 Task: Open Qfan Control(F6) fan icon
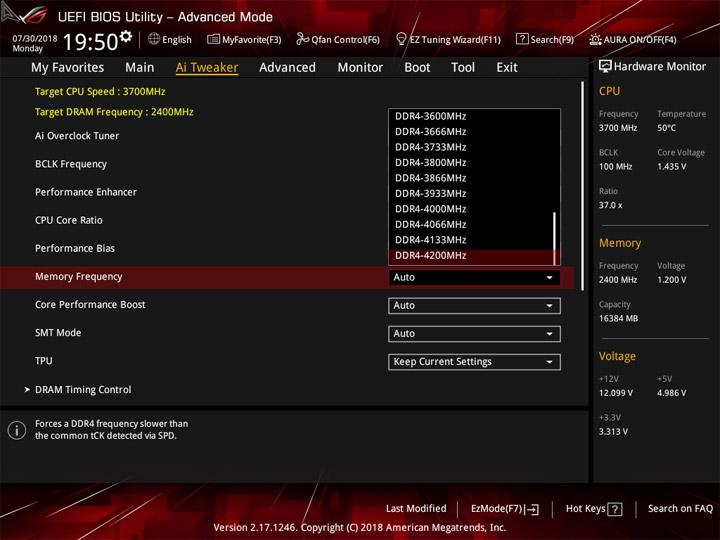click(x=302, y=39)
